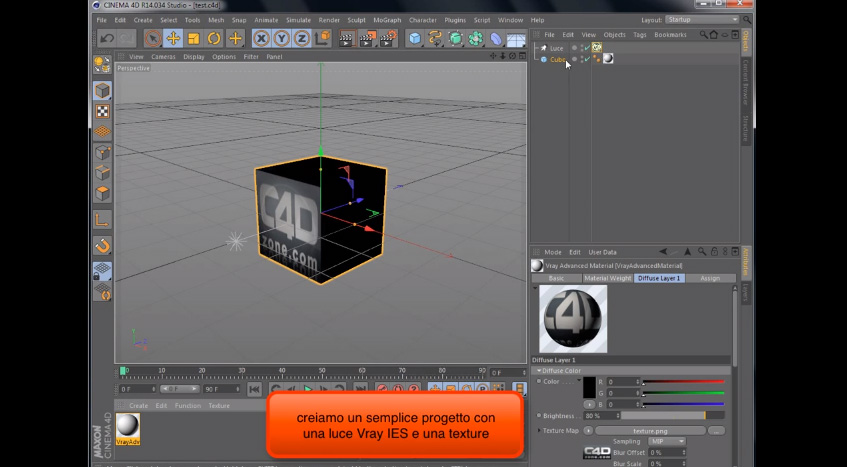Select the Workplane mode grid icon
The image size is (847, 467).
pos(103,131)
